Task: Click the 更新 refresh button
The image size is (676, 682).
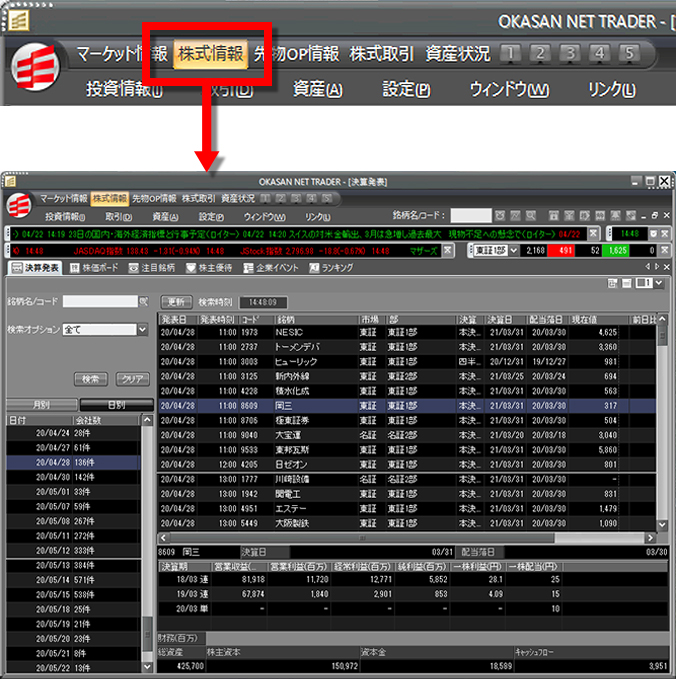Action: click(x=176, y=301)
